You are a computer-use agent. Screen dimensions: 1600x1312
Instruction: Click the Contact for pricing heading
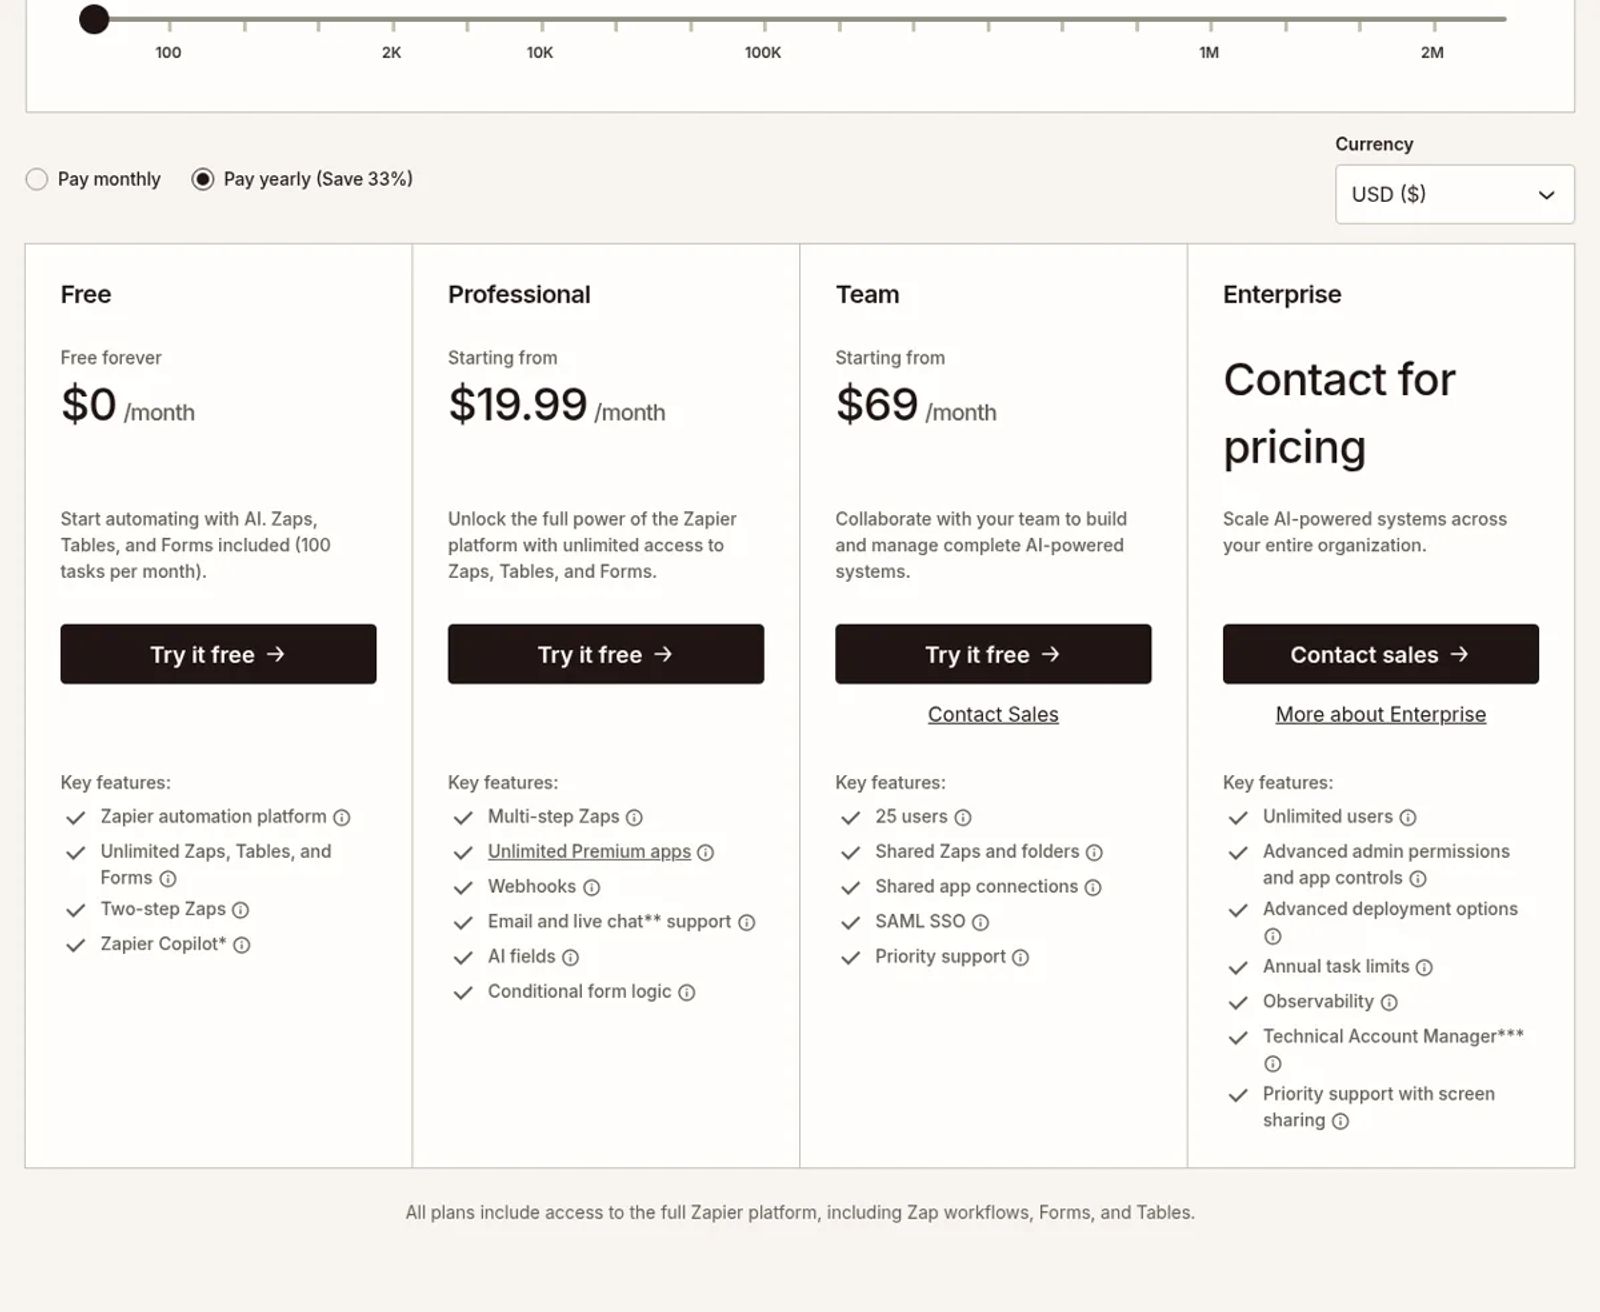coord(1339,413)
